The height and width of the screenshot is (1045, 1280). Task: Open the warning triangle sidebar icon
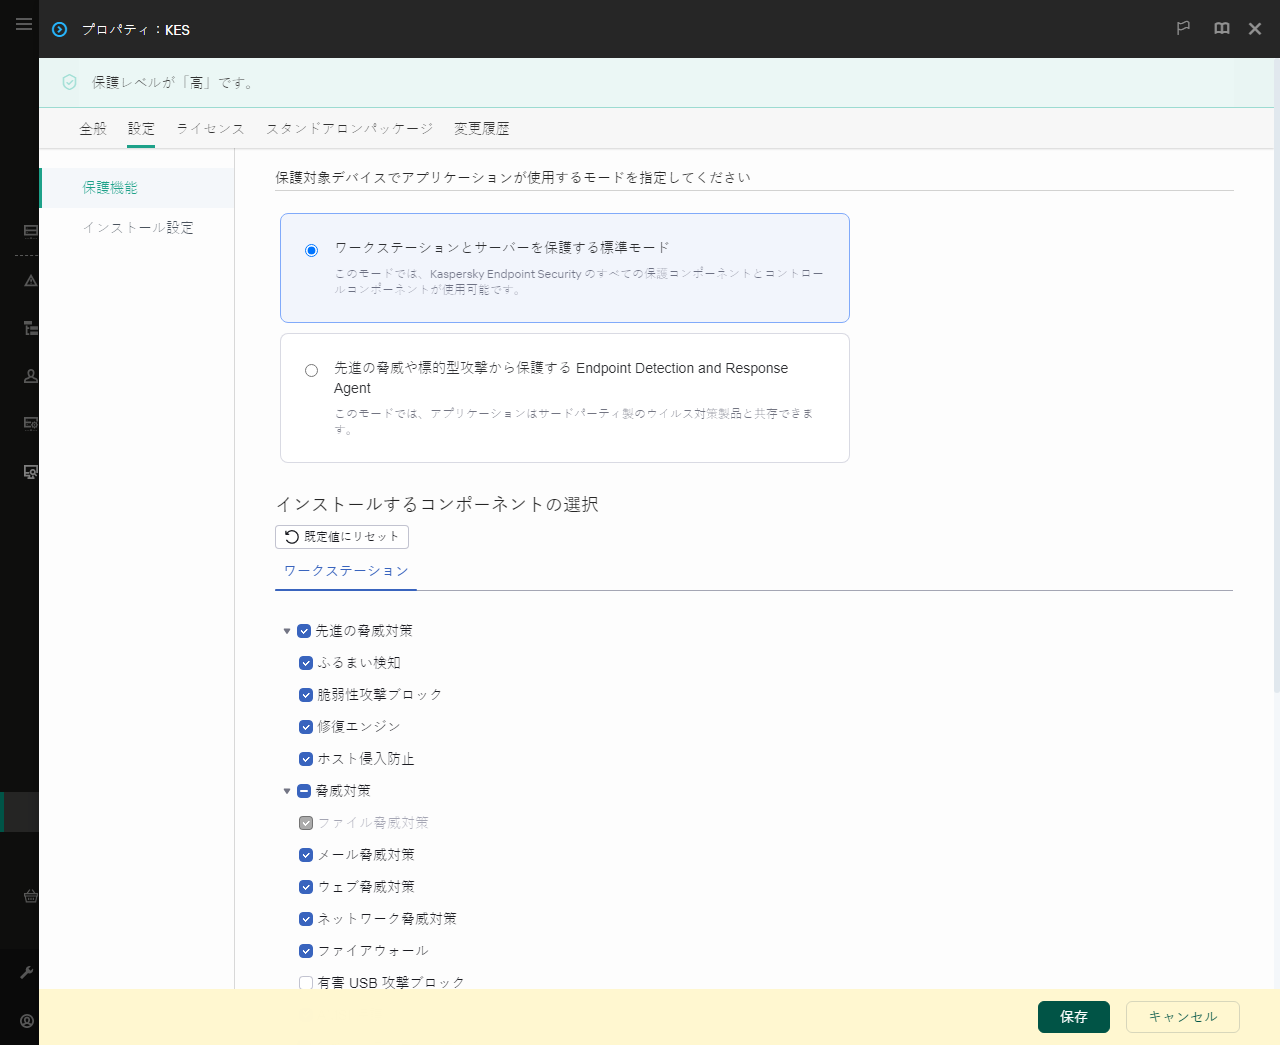click(31, 281)
